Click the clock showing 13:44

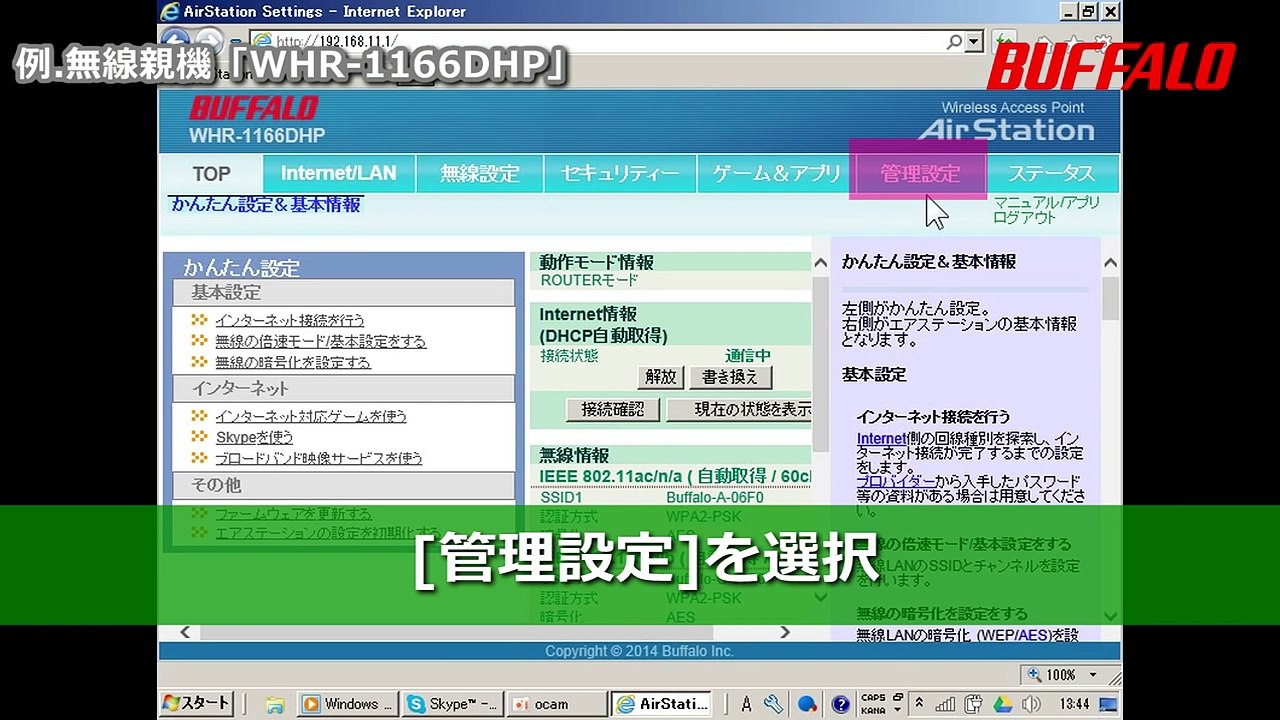coord(1074,704)
